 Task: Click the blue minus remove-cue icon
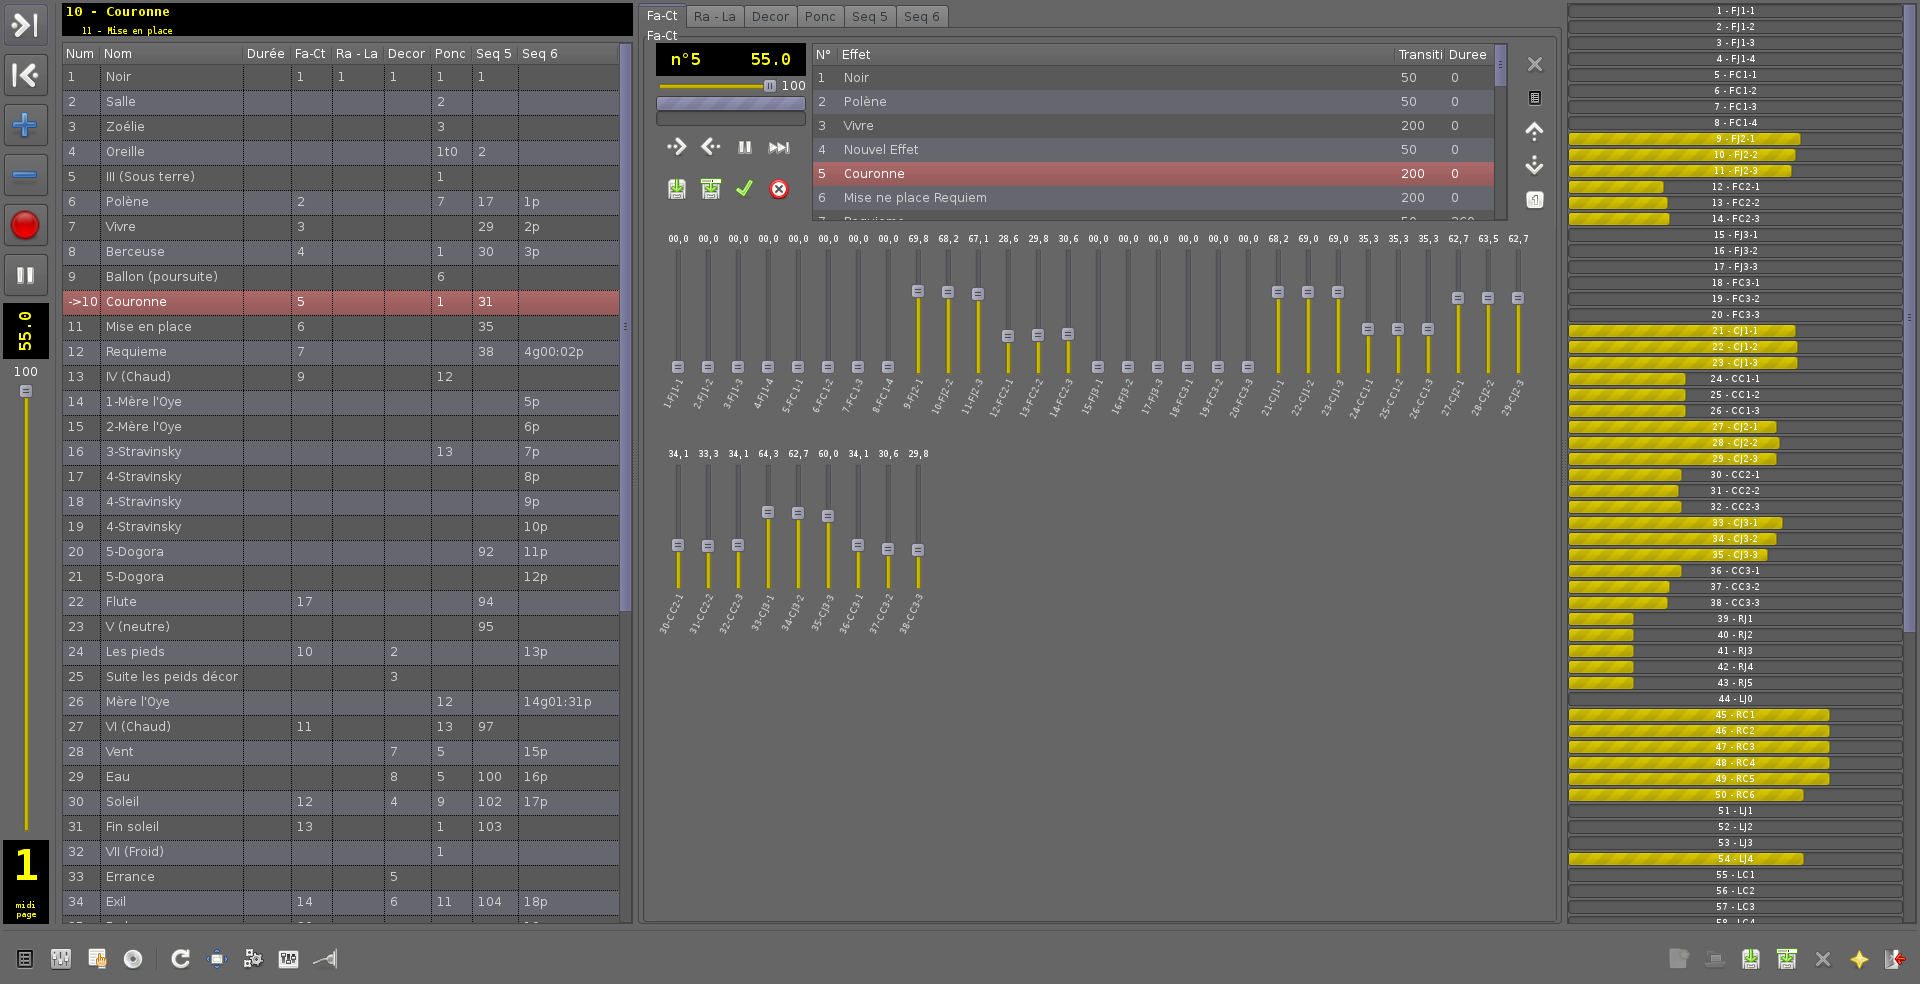pyautogui.click(x=25, y=175)
